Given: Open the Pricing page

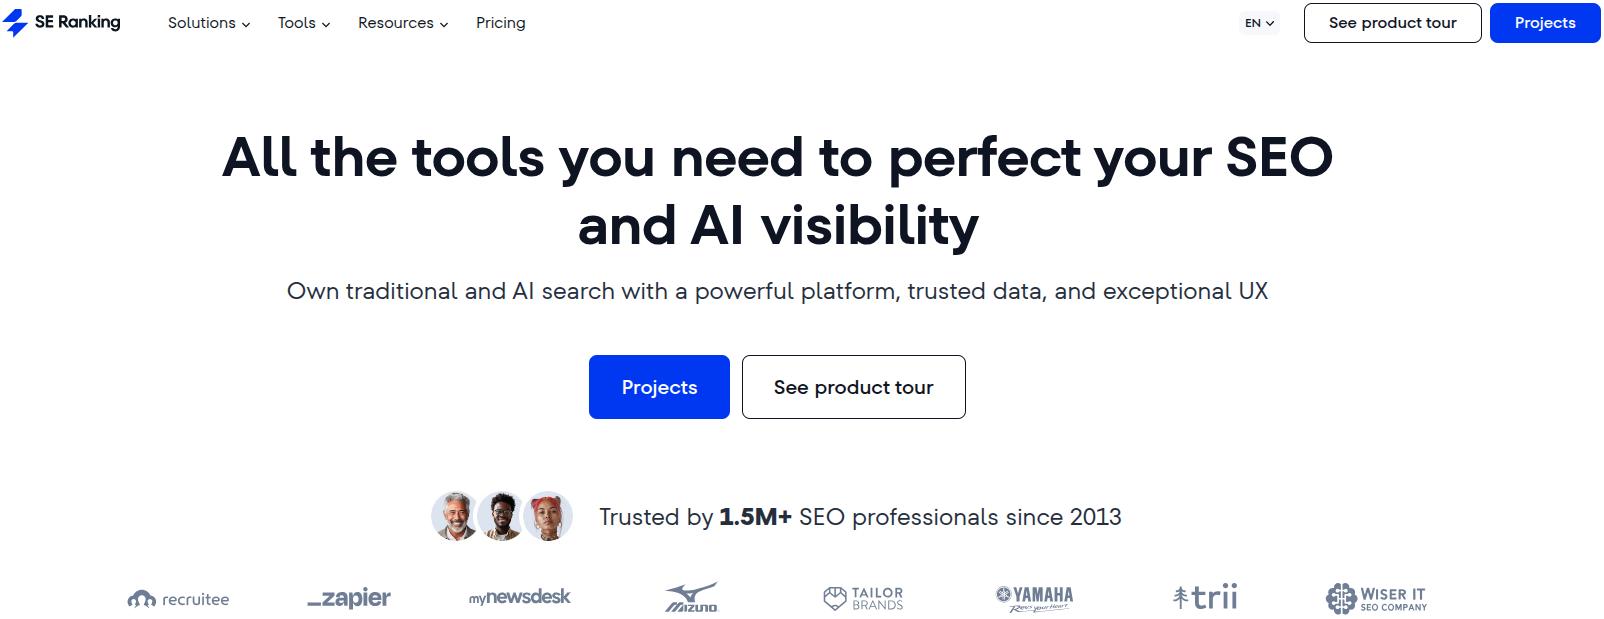Looking at the screenshot, I should (x=500, y=22).
